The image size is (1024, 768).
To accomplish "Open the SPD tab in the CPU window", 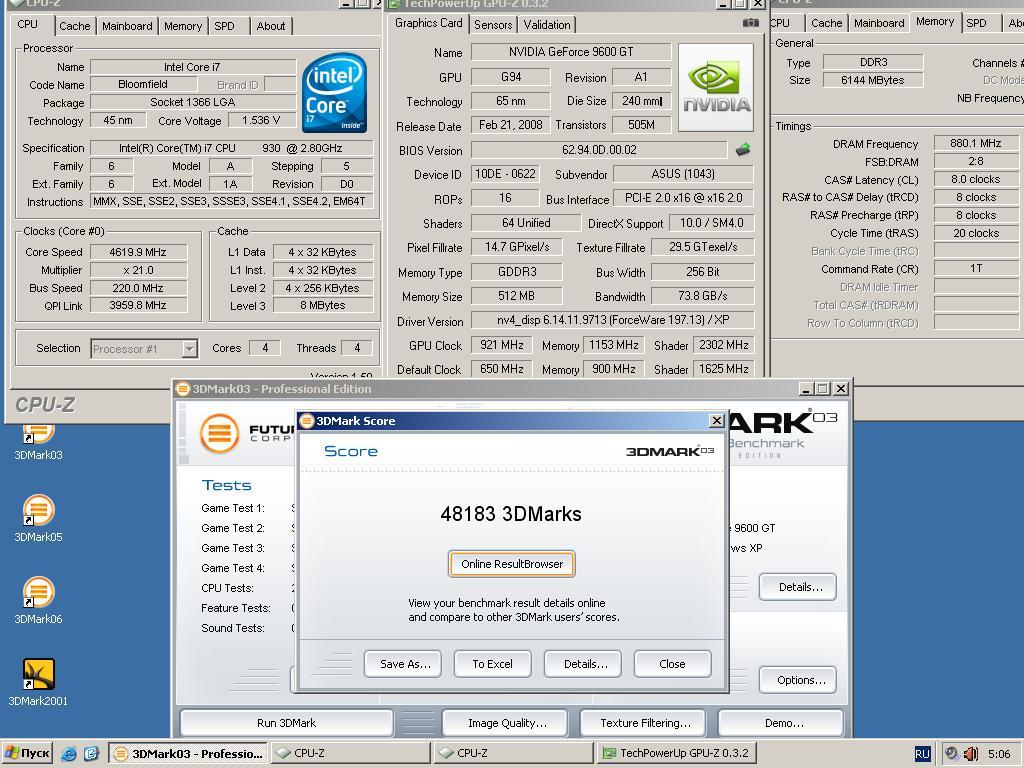I will [224, 26].
